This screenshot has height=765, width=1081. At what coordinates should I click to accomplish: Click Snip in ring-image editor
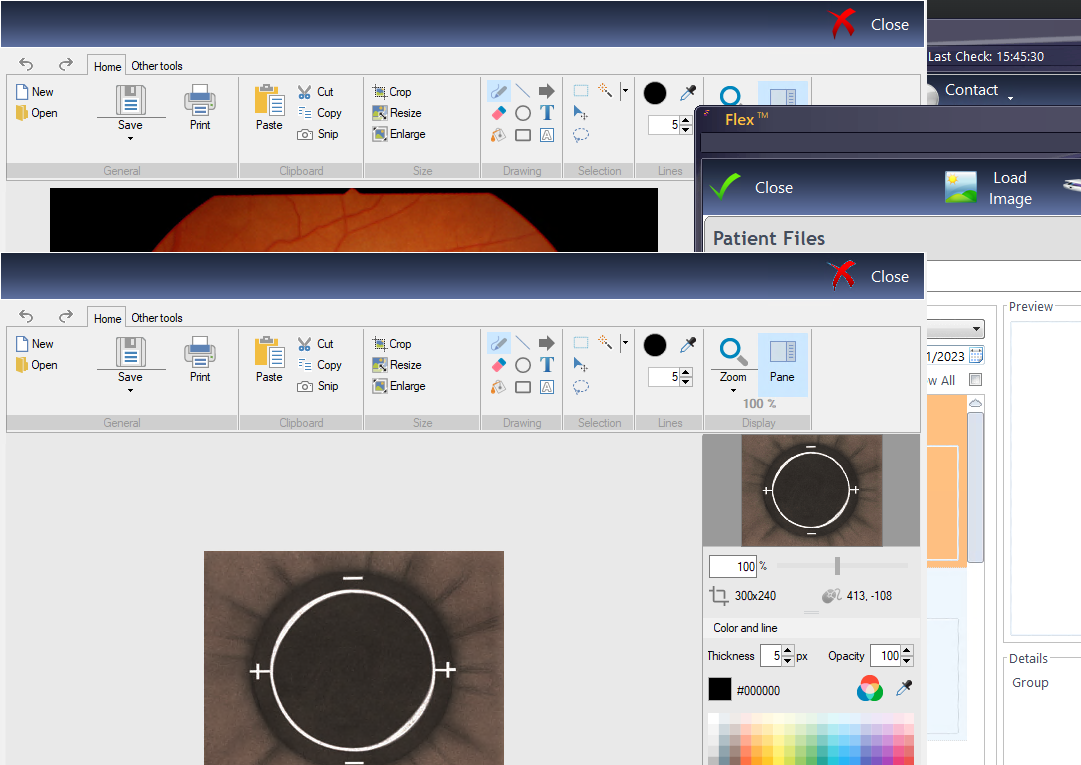pyautogui.click(x=318, y=386)
